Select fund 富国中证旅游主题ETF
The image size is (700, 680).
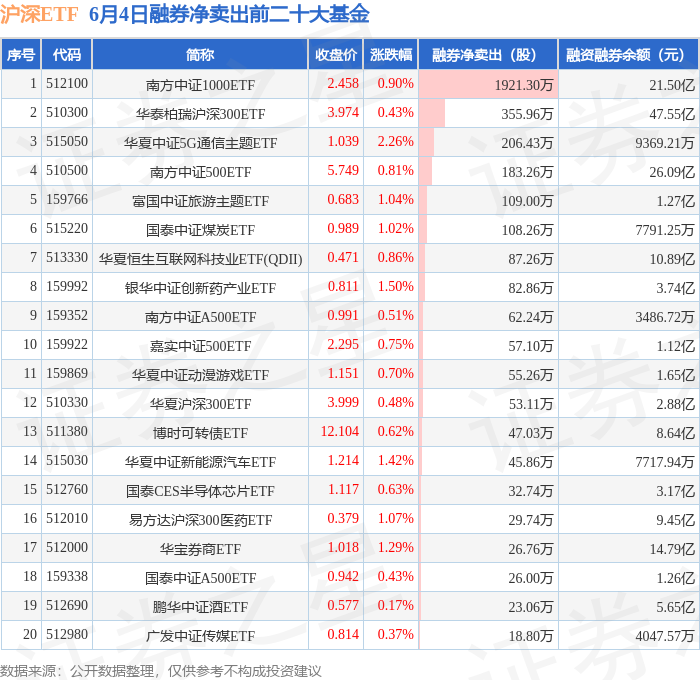[200, 201]
